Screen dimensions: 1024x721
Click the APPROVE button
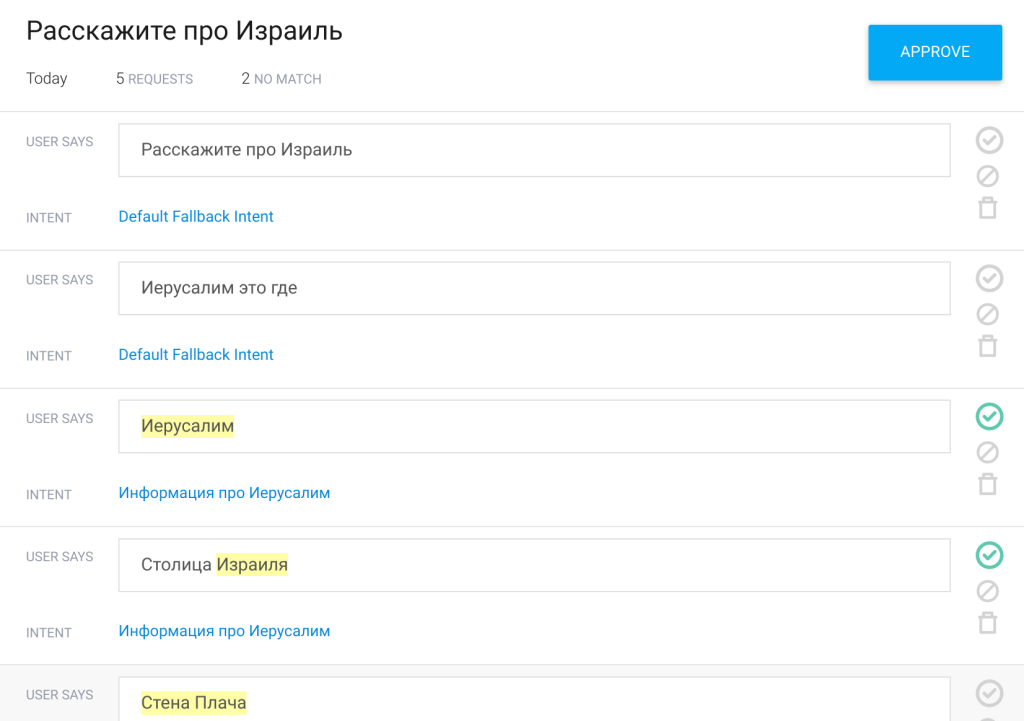click(934, 52)
